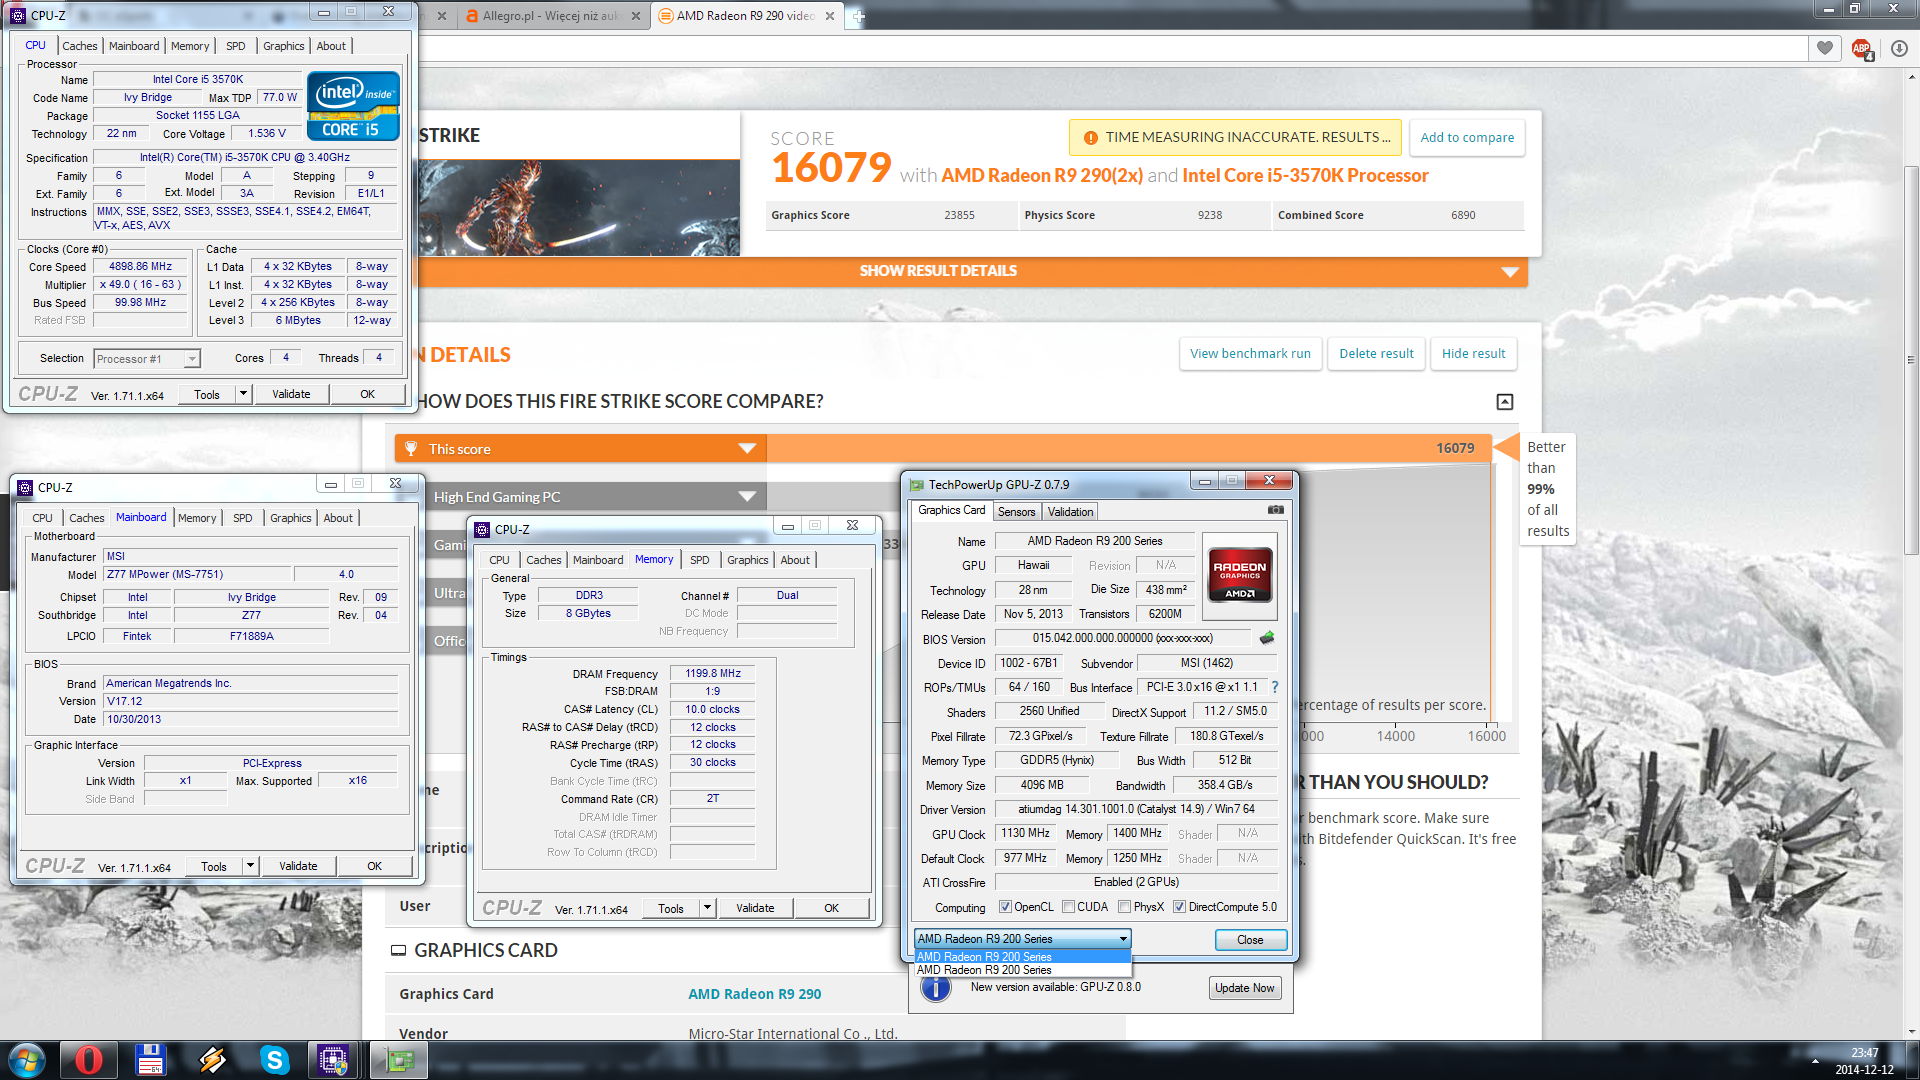Screen dimensions: 1920x1080
Task: Toggle the CUDA checkbox
Action: [x=1068, y=907]
